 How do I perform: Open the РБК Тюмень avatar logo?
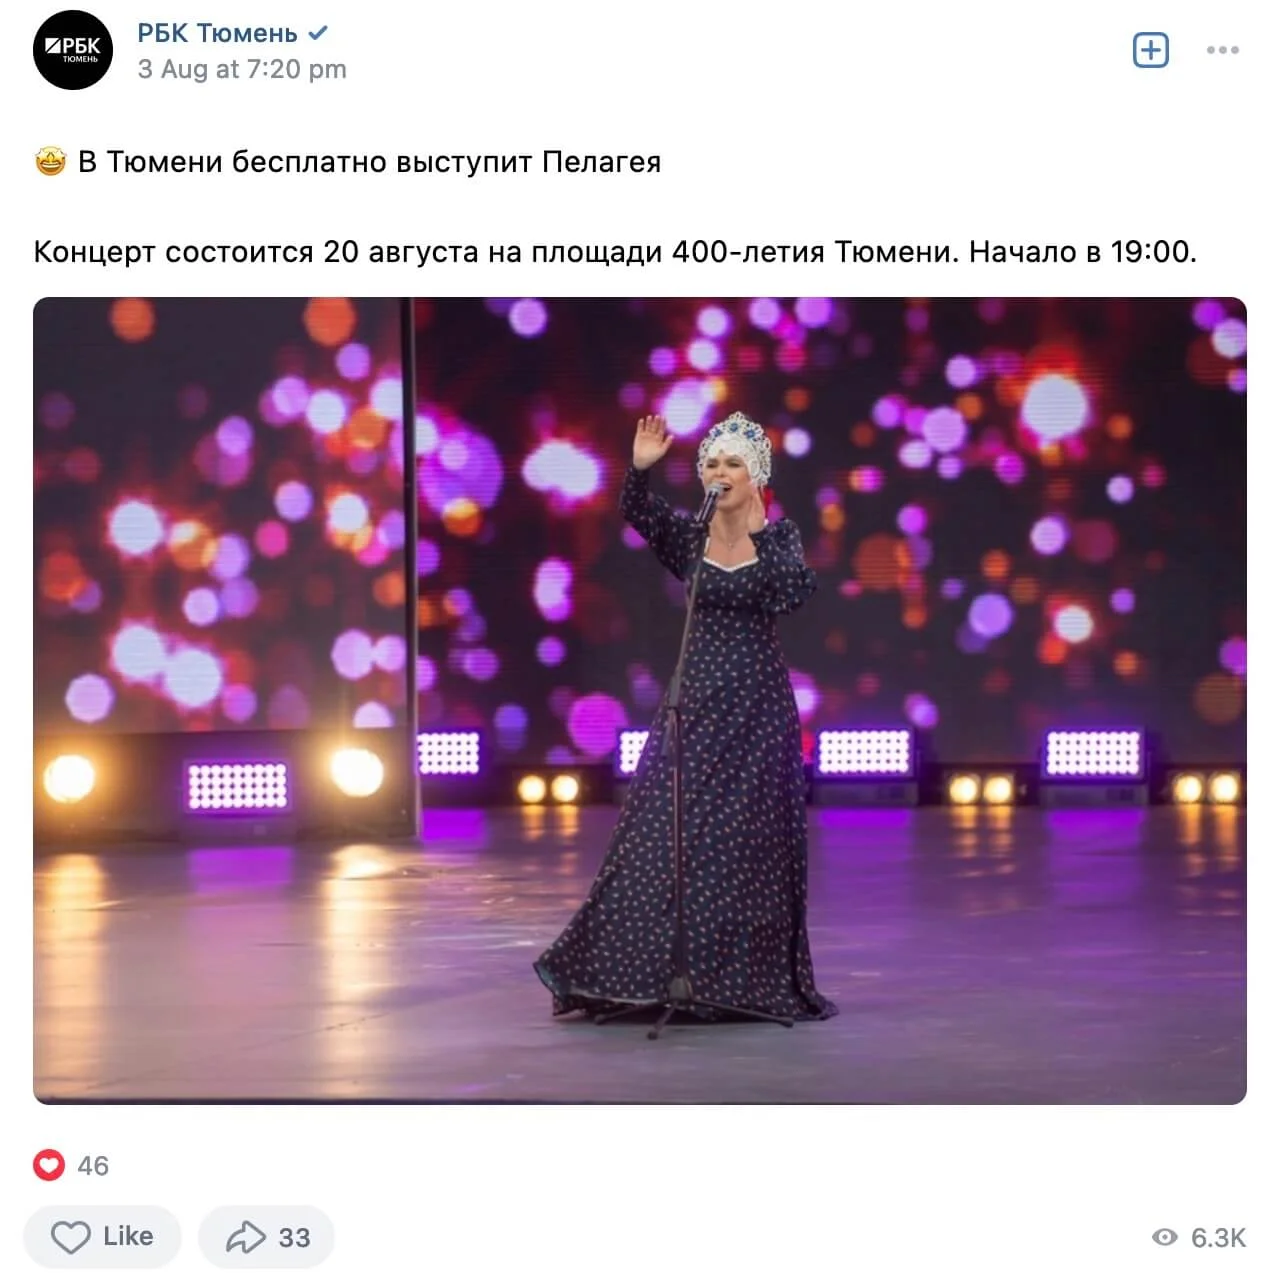point(73,50)
